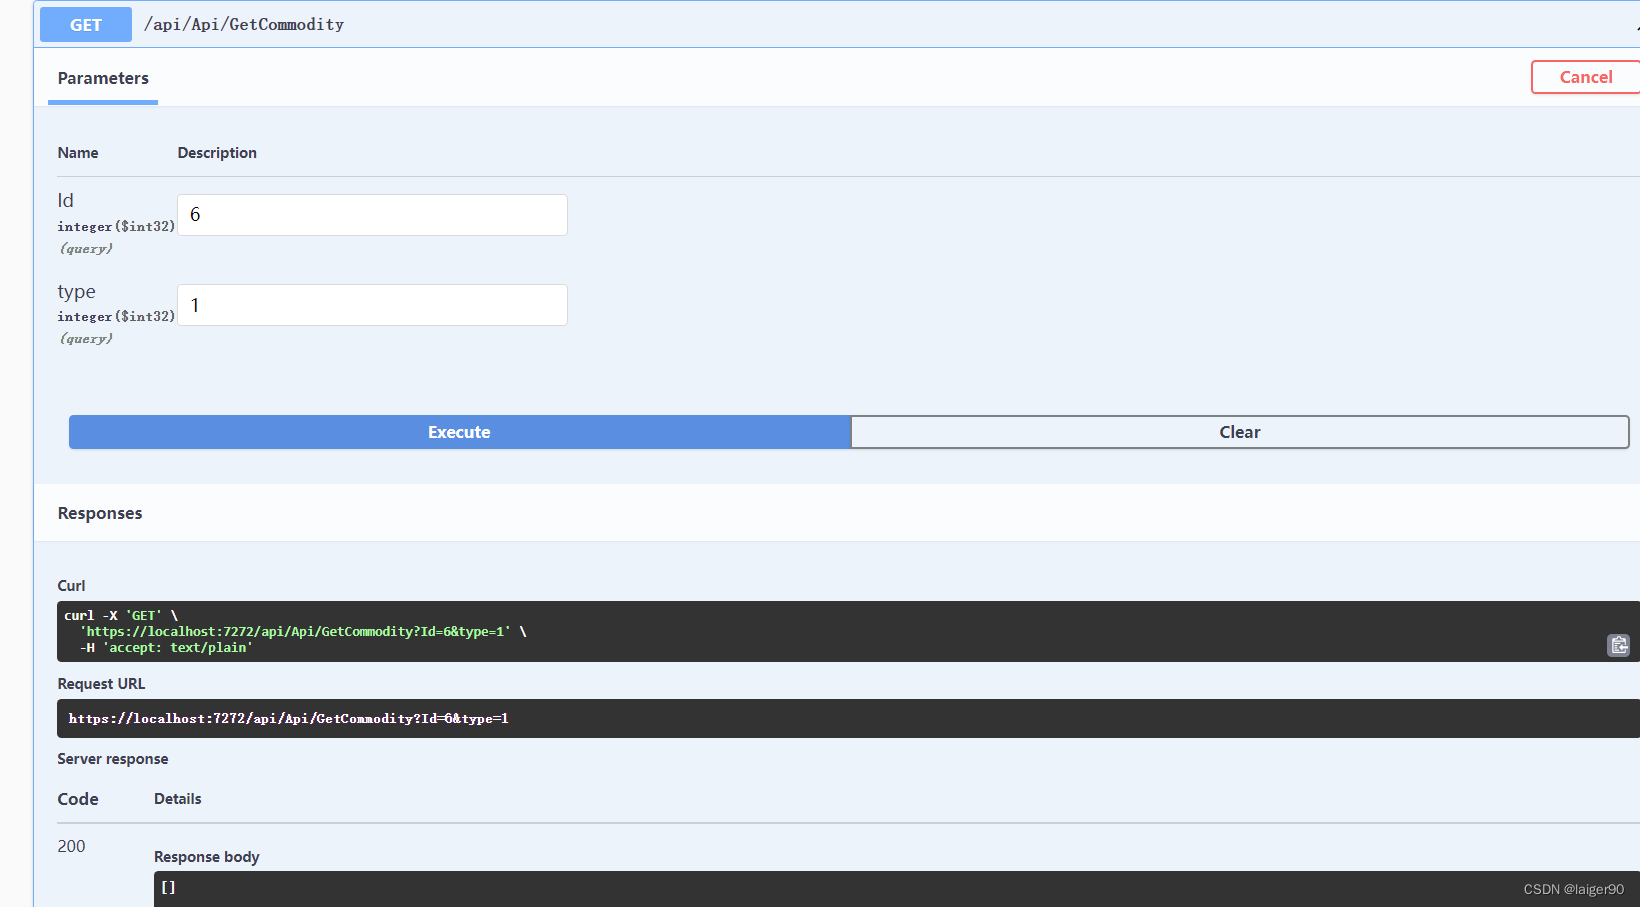Click the 200 response code
The image size is (1640, 907).
[x=71, y=846]
